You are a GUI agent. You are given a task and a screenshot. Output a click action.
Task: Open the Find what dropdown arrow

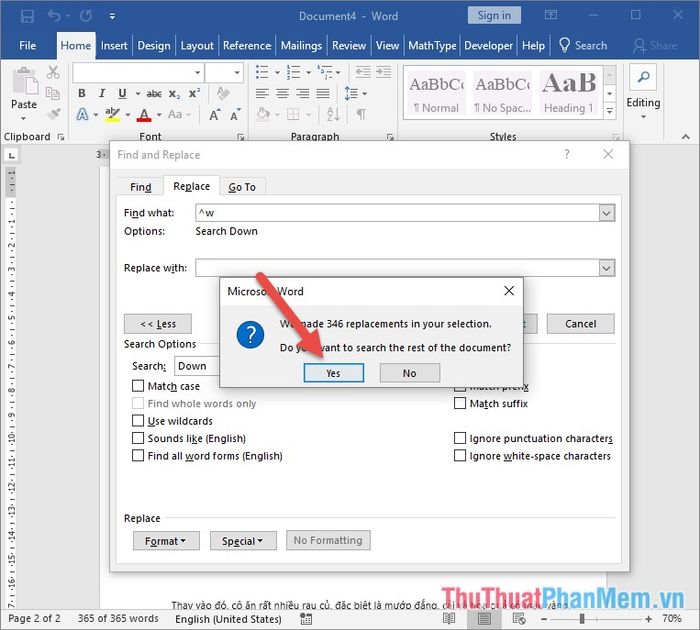pyautogui.click(x=606, y=213)
